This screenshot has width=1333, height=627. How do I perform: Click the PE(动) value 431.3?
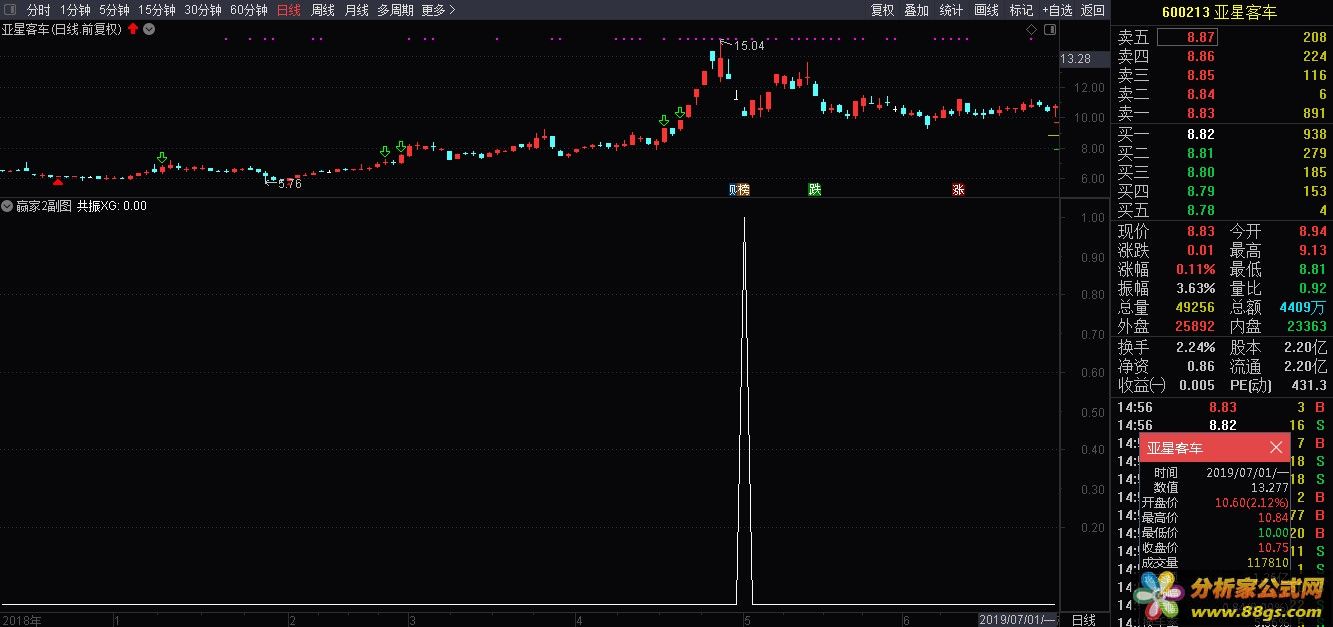(x=1309, y=385)
